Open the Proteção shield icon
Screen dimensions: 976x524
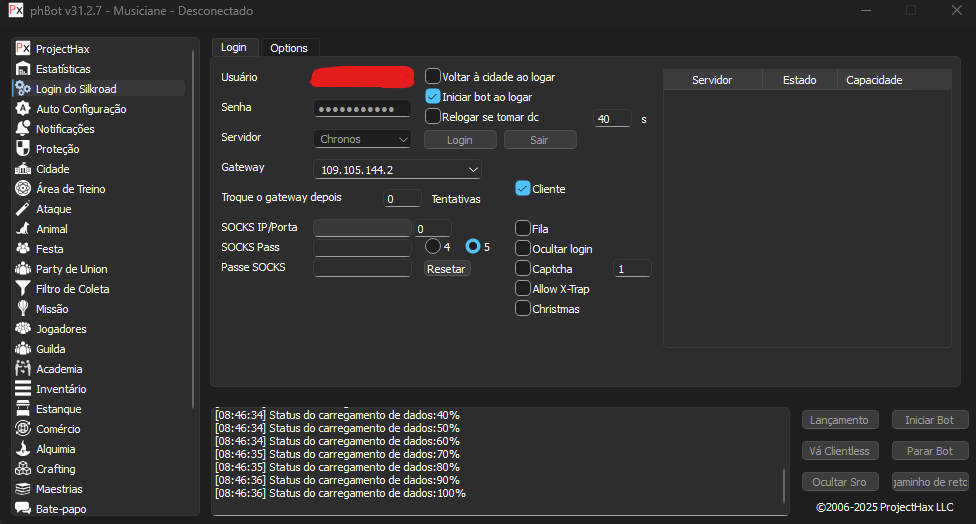(23, 149)
